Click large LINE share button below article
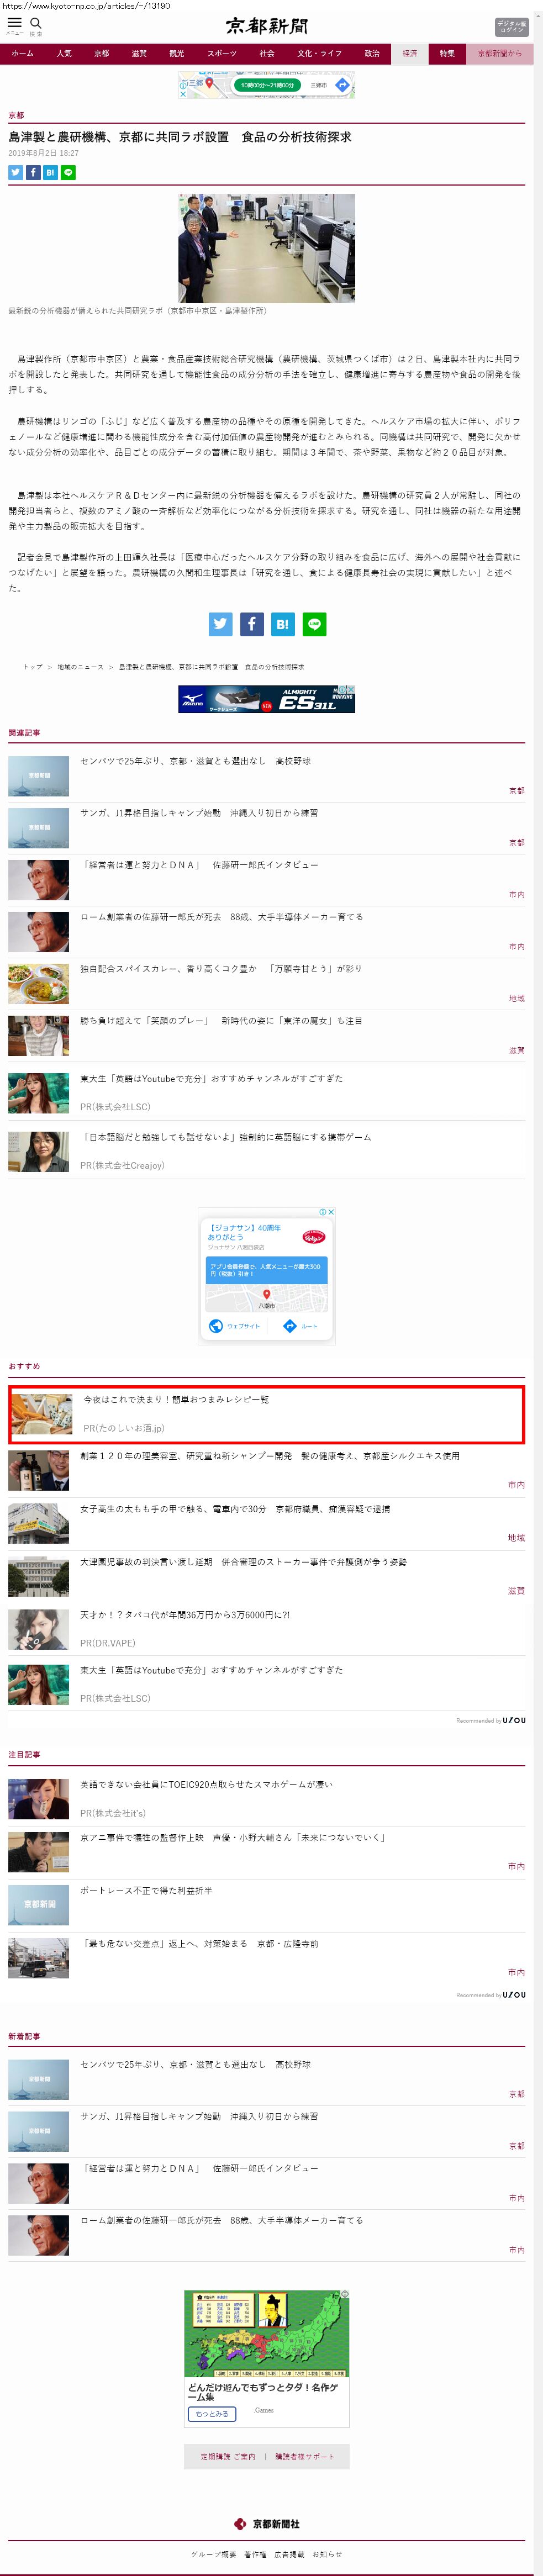Screen dimensions: 543x2576 (314, 624)
